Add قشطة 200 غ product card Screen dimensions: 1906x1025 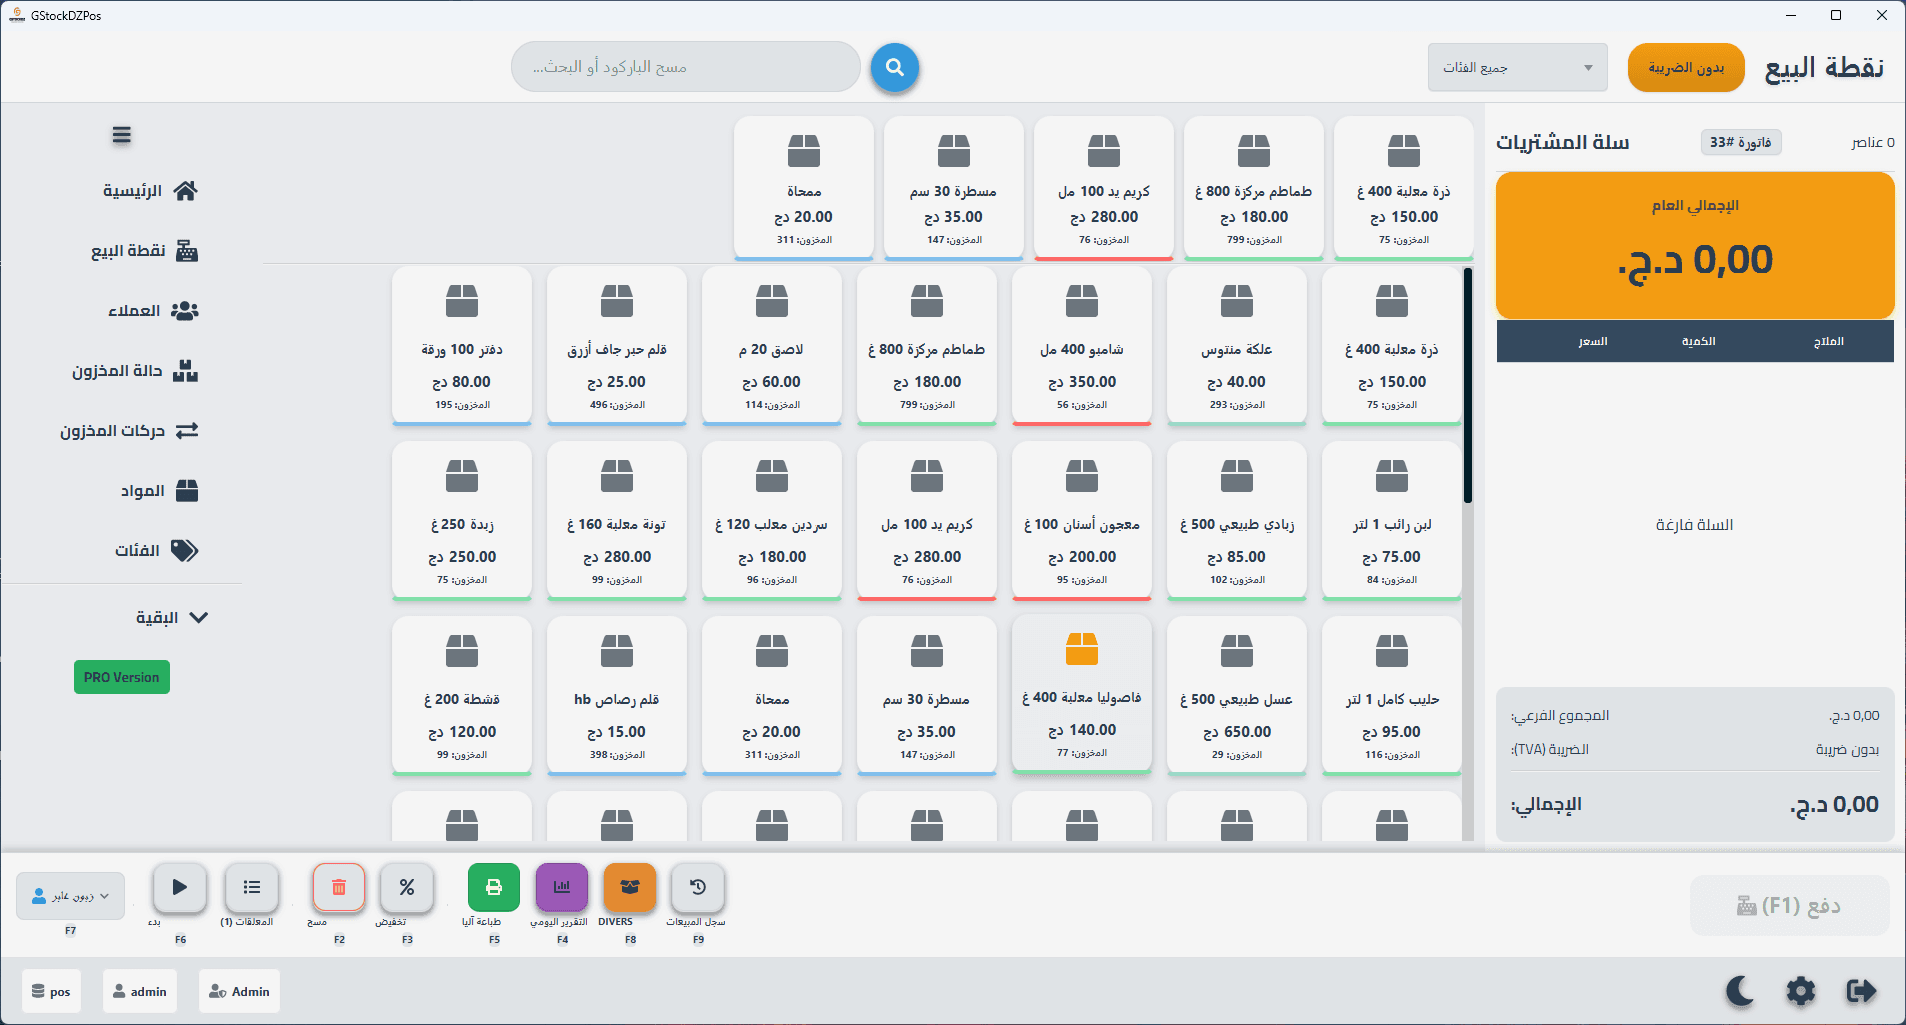pyautogui.click(x=462, y=696)
